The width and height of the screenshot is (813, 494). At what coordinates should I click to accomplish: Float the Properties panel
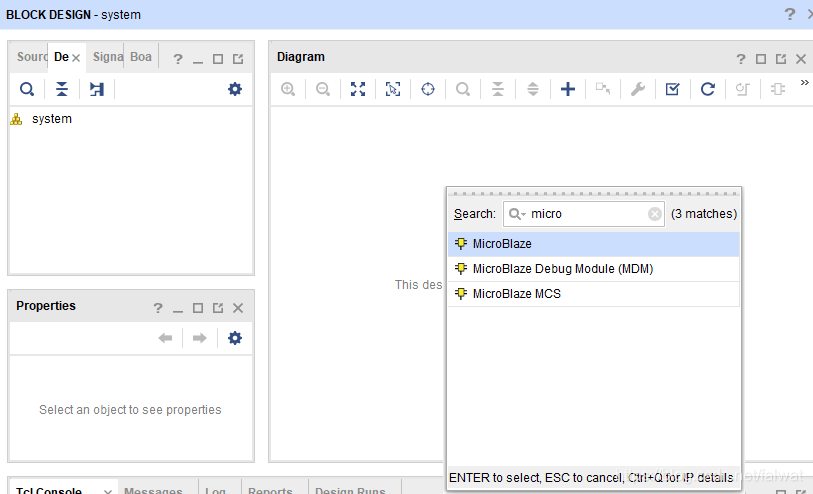[x=218, y=308]
